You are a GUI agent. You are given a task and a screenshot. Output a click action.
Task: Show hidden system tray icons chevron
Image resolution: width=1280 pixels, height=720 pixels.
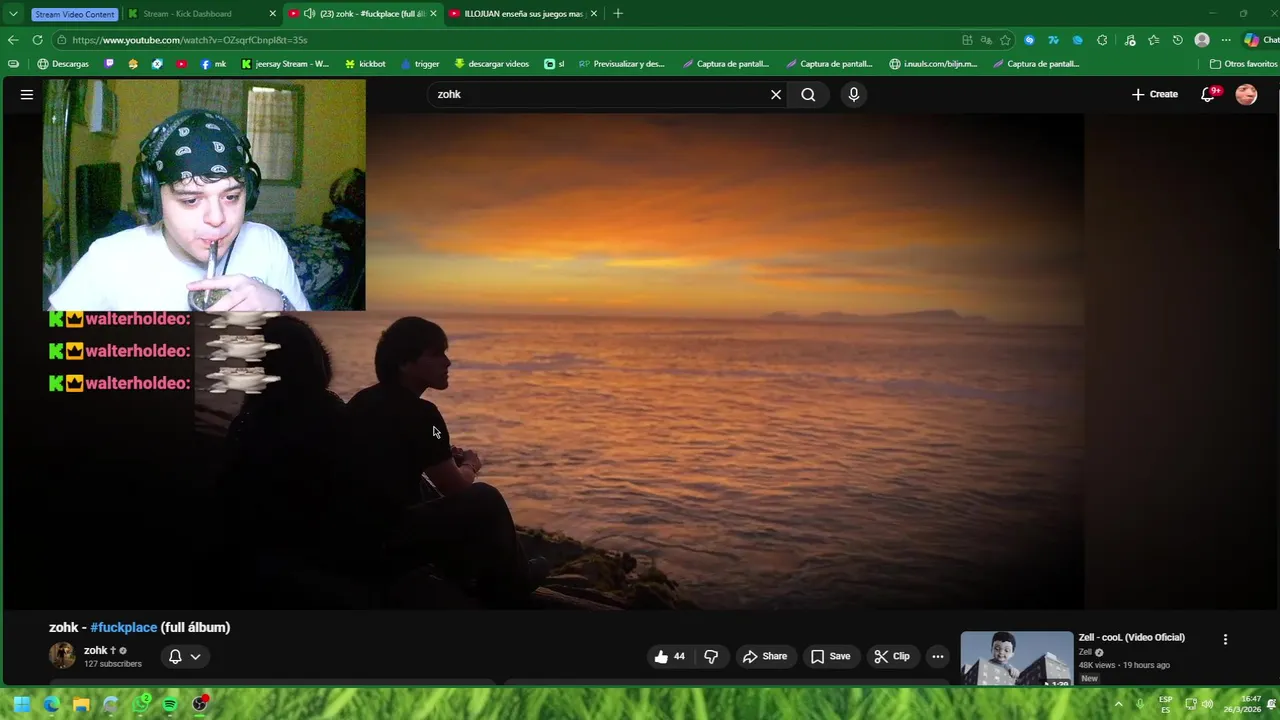pos(1118,704)
